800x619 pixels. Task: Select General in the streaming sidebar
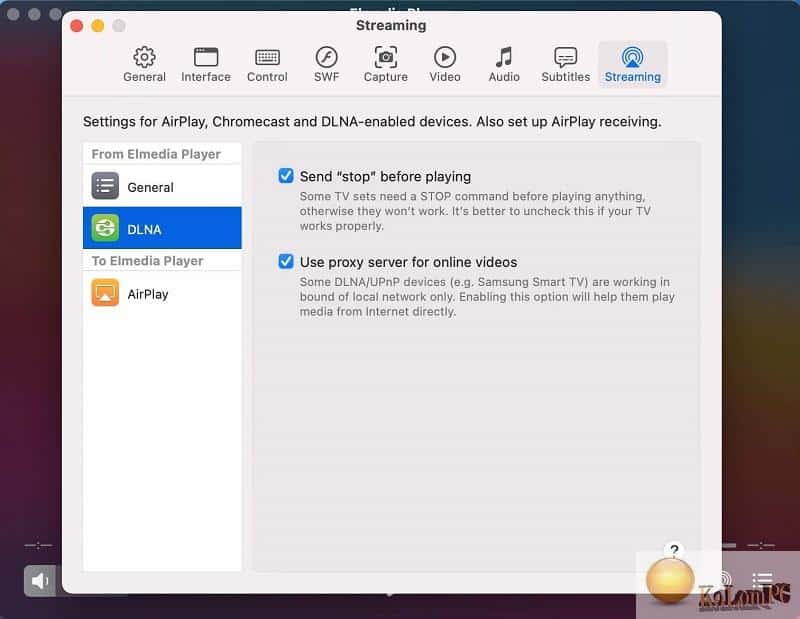point(162,186)
